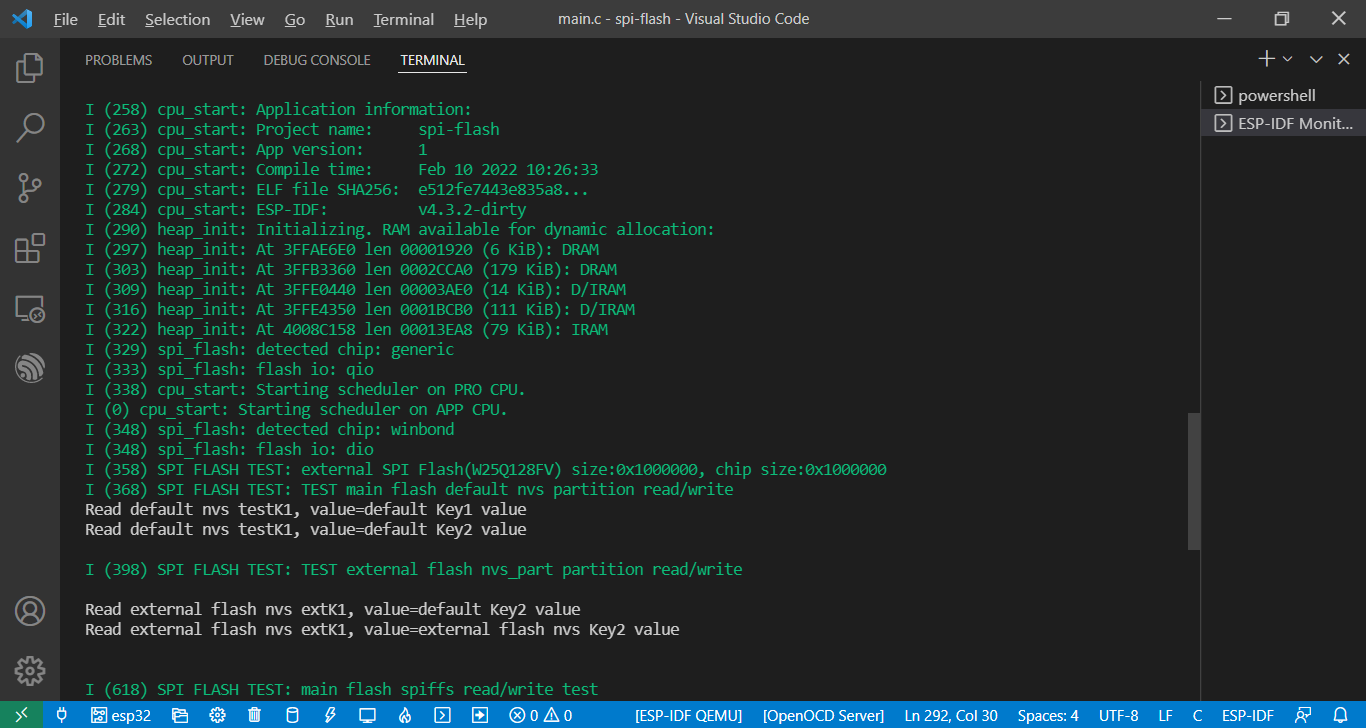This screenshot has width=1366, height=728.
Task: Open the File menu
Action: tap(66, 19)
